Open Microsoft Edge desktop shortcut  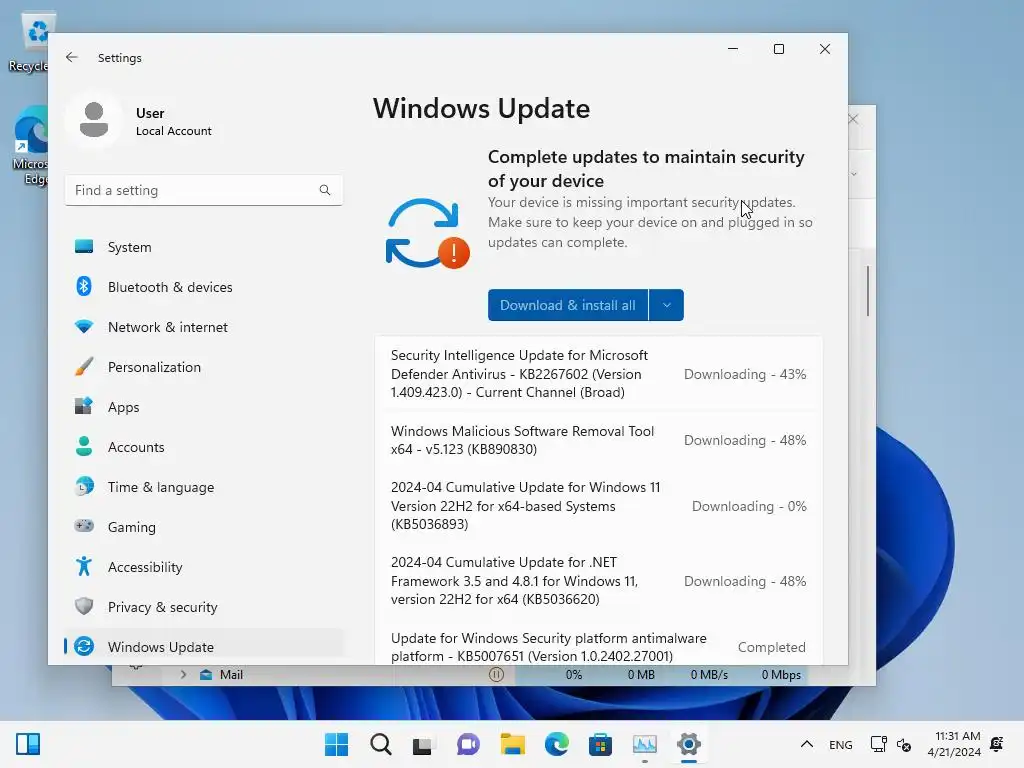(30, 146)
